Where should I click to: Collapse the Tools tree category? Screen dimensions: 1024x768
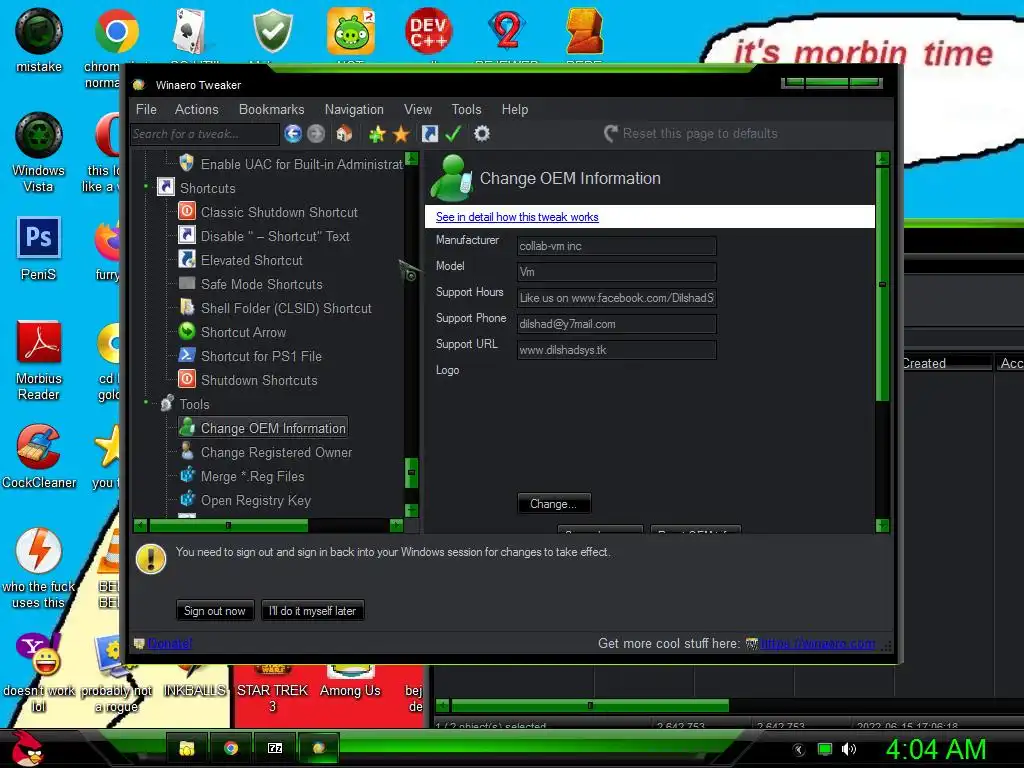146,403
